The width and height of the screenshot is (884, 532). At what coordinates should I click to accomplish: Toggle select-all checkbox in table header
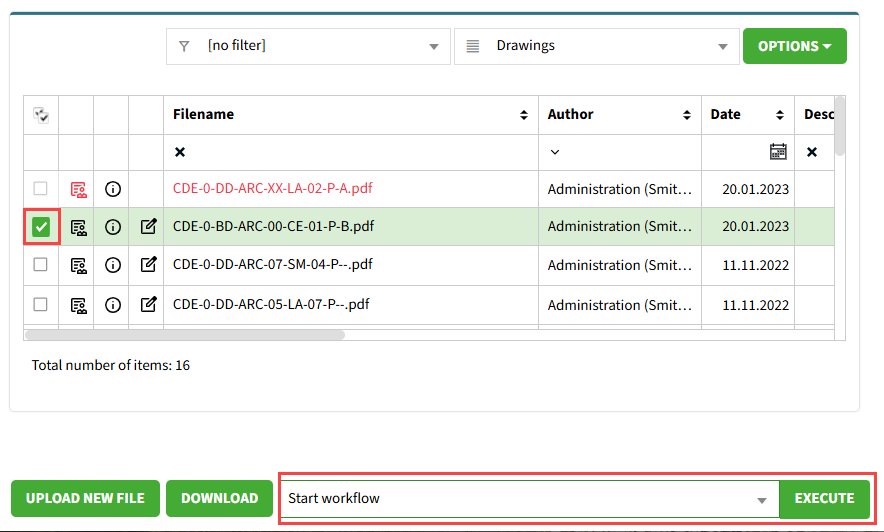click(41, 115)
